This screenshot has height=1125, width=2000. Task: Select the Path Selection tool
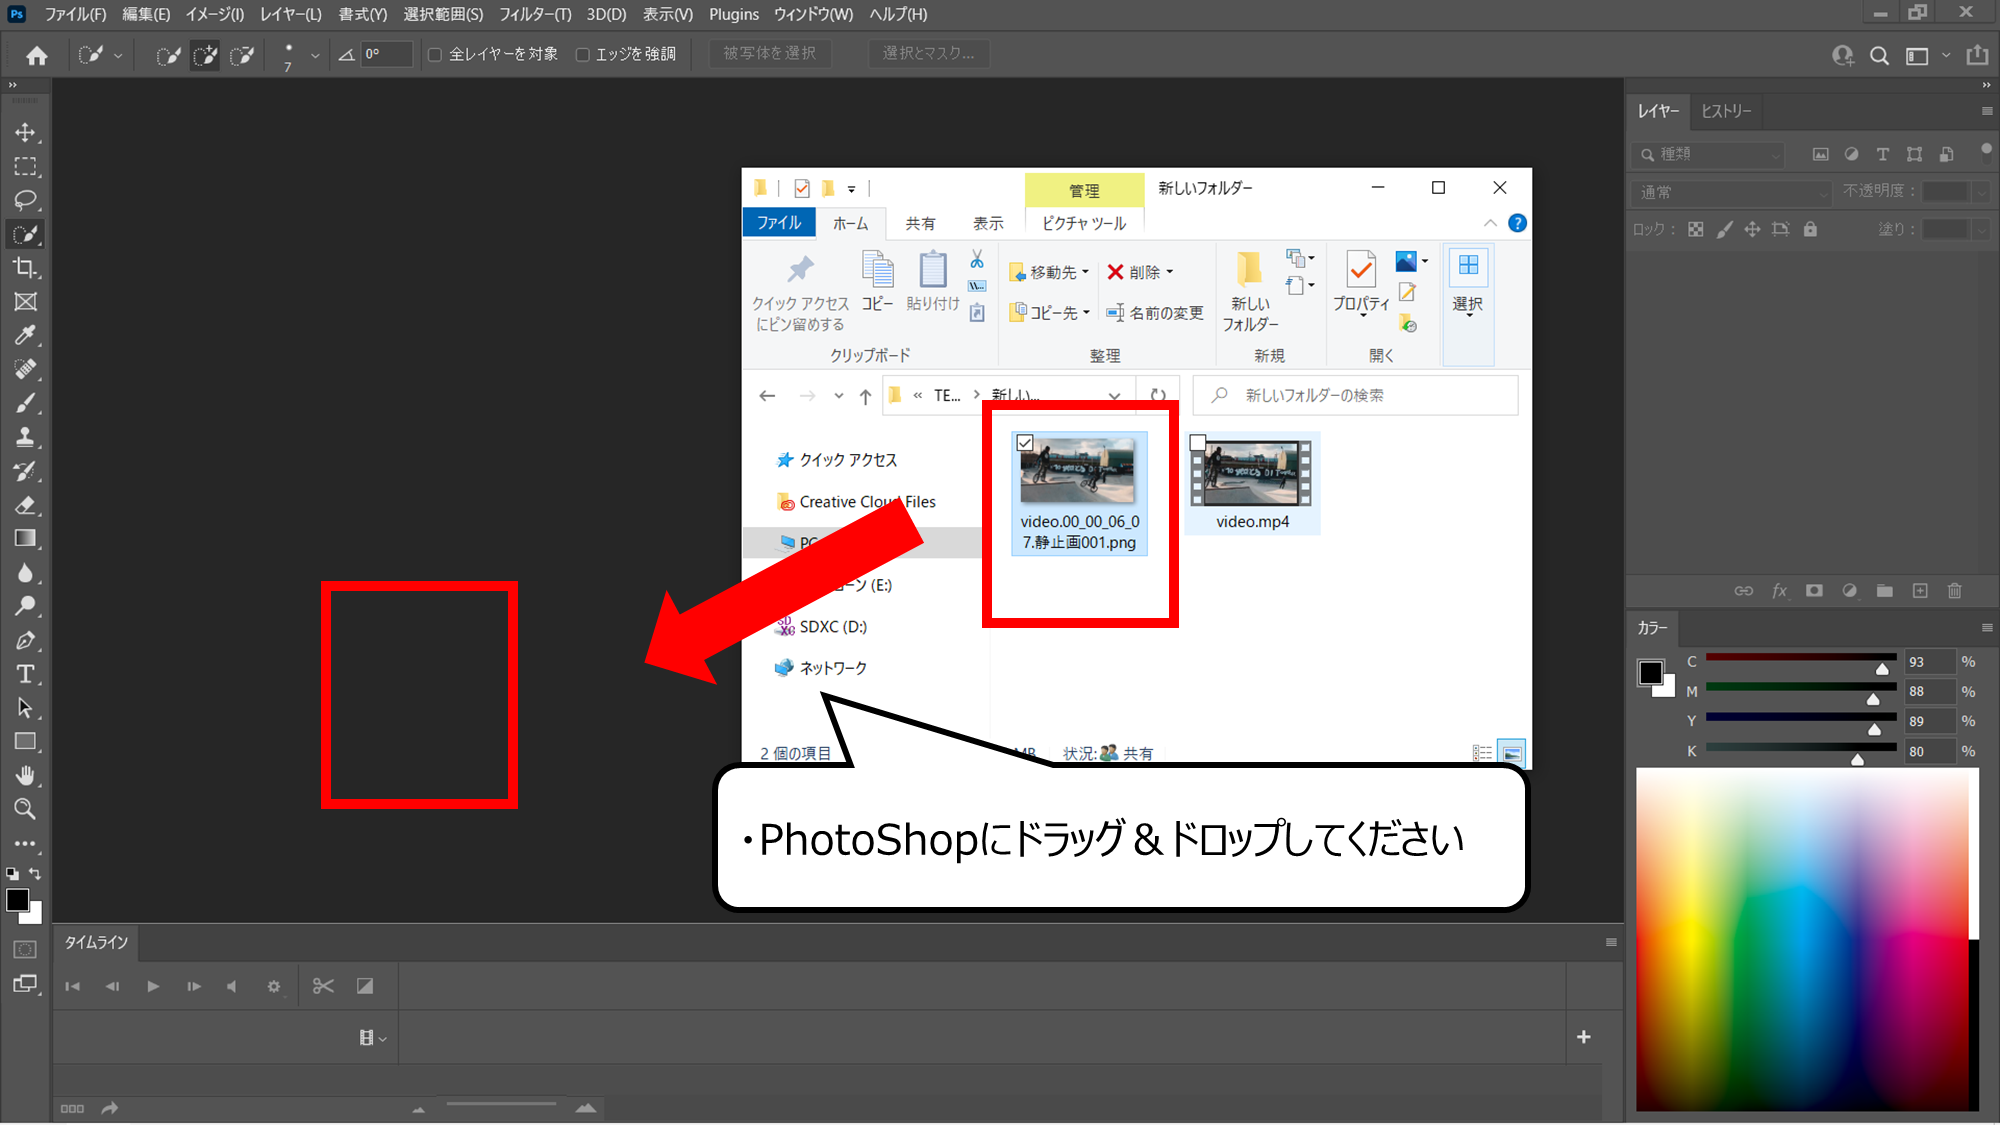[x=26, y=708]
